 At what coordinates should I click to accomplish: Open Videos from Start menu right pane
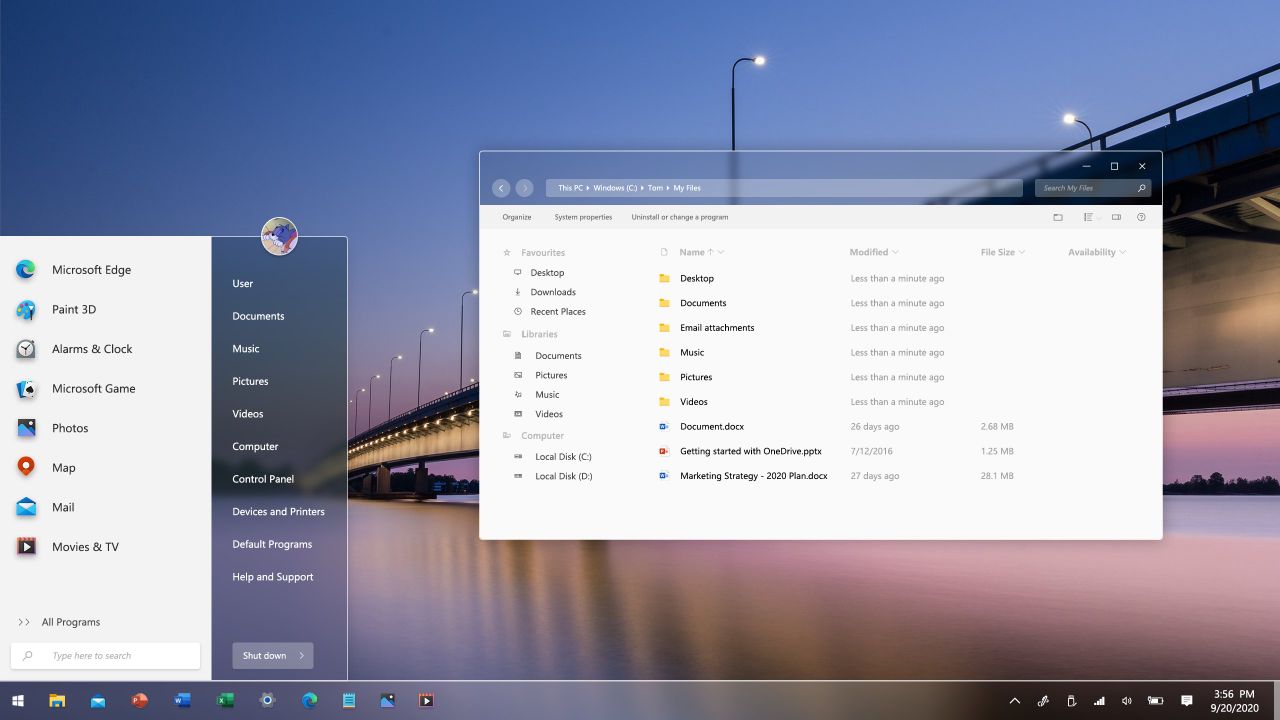click(x=248, y=413)
